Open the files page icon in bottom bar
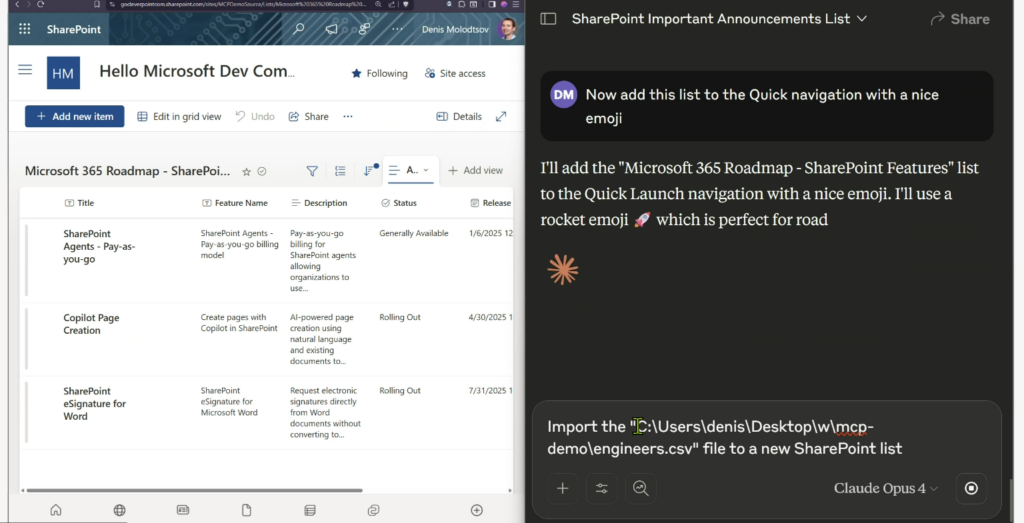The width and height of the screenshot is (1024, 523). click(x=246, y=511)
